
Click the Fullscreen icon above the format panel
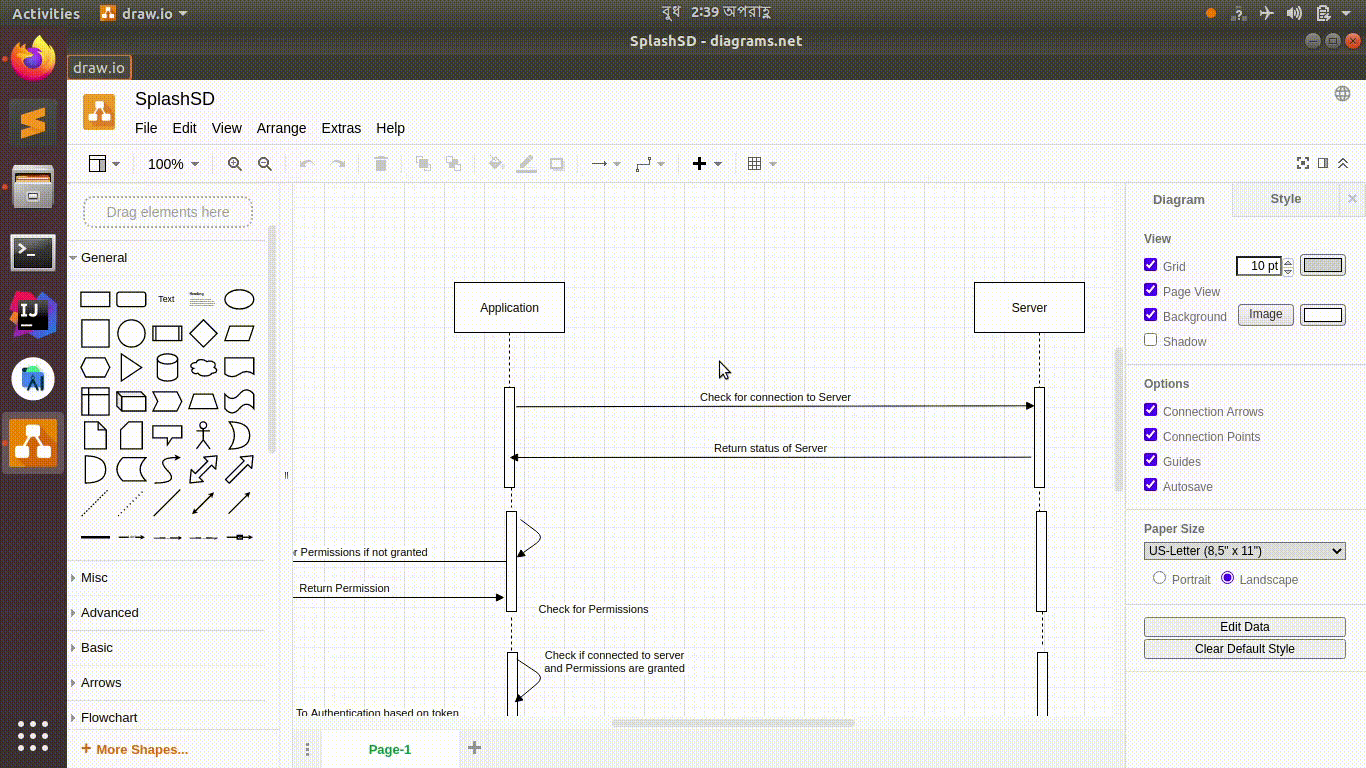[1302, 162]
